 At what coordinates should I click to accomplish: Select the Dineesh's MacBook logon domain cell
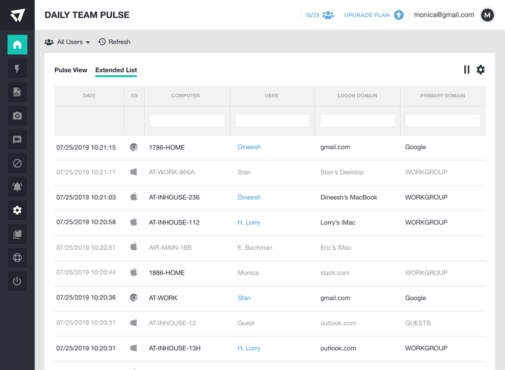pos(349,197)
